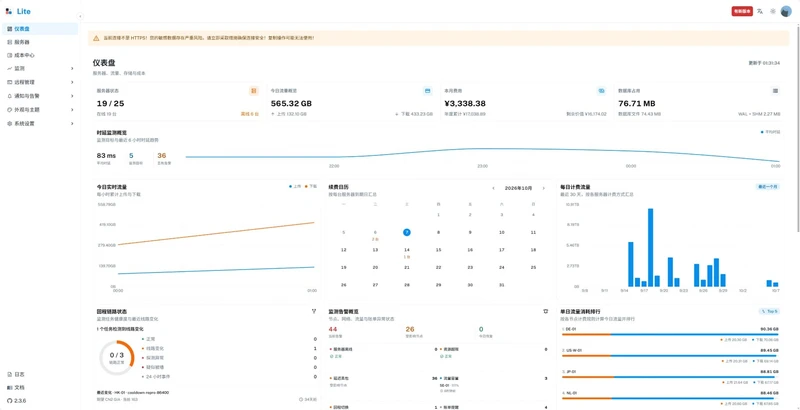This screenshot has width=800, height=410.
Task: Toggle the 下载 legend in realtime traffic chart
Action: click(x=311, y=187)
